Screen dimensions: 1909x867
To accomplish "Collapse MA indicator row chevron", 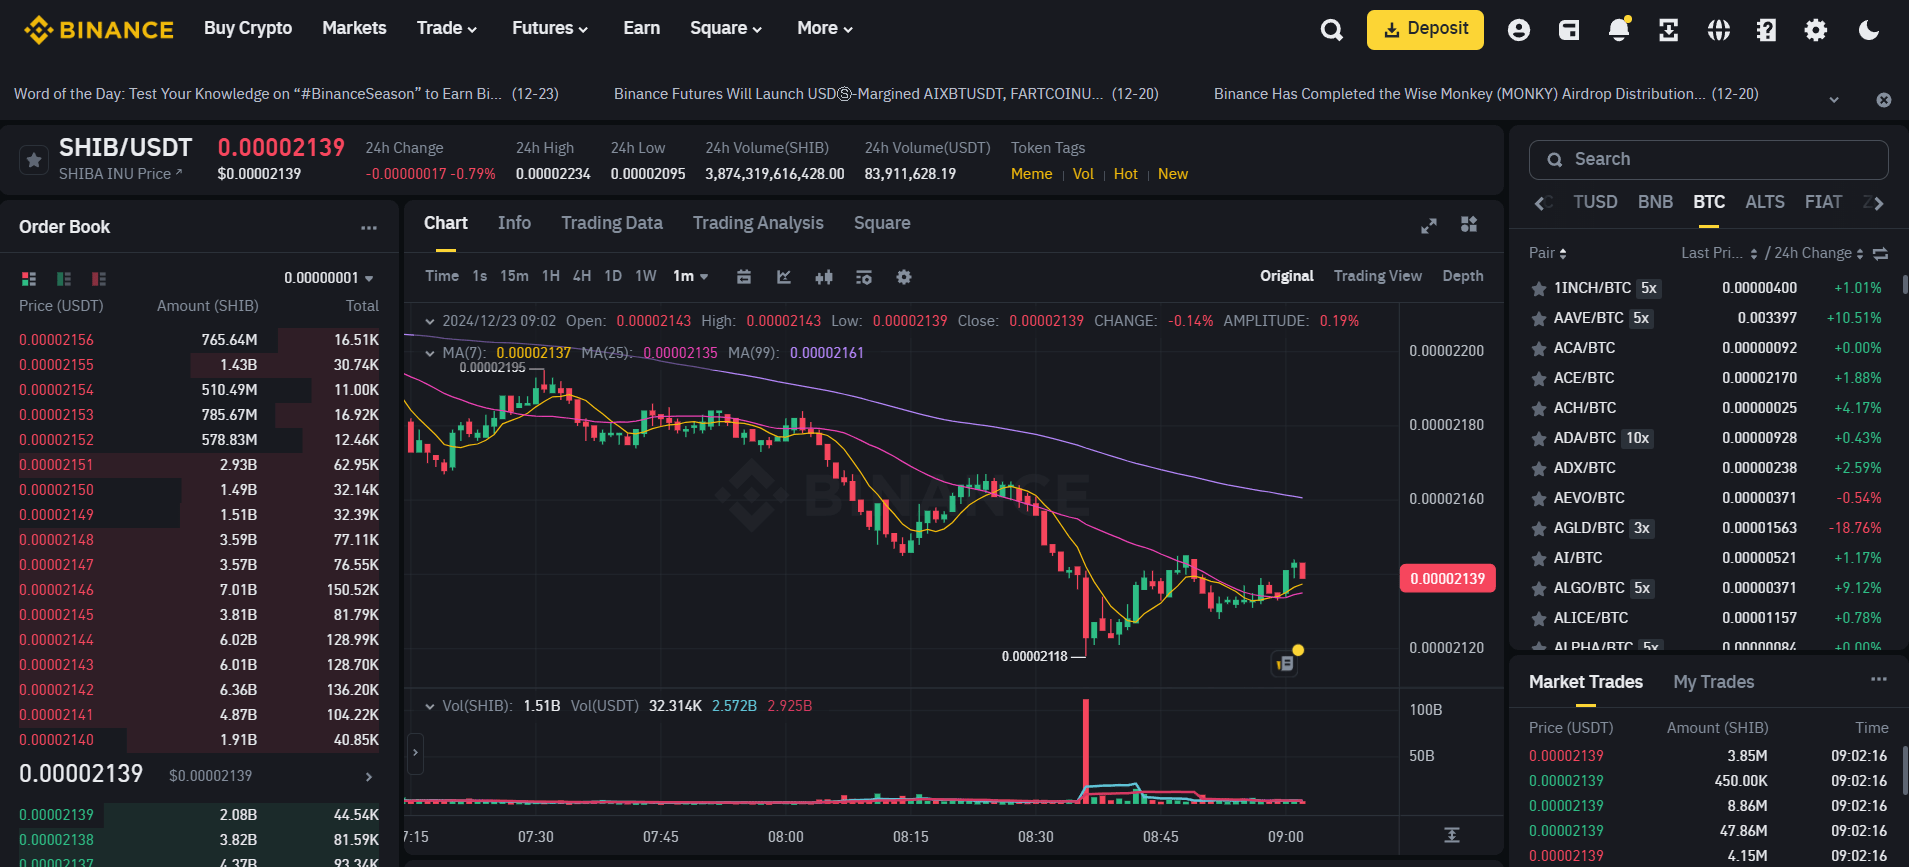I will coord(430,353).
